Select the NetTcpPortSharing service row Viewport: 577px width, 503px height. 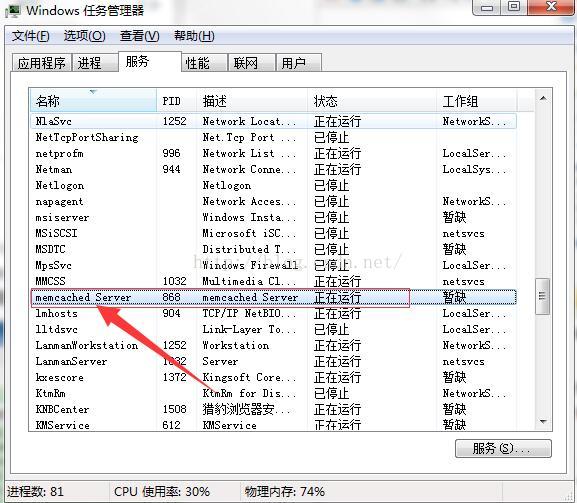point(273,137)
